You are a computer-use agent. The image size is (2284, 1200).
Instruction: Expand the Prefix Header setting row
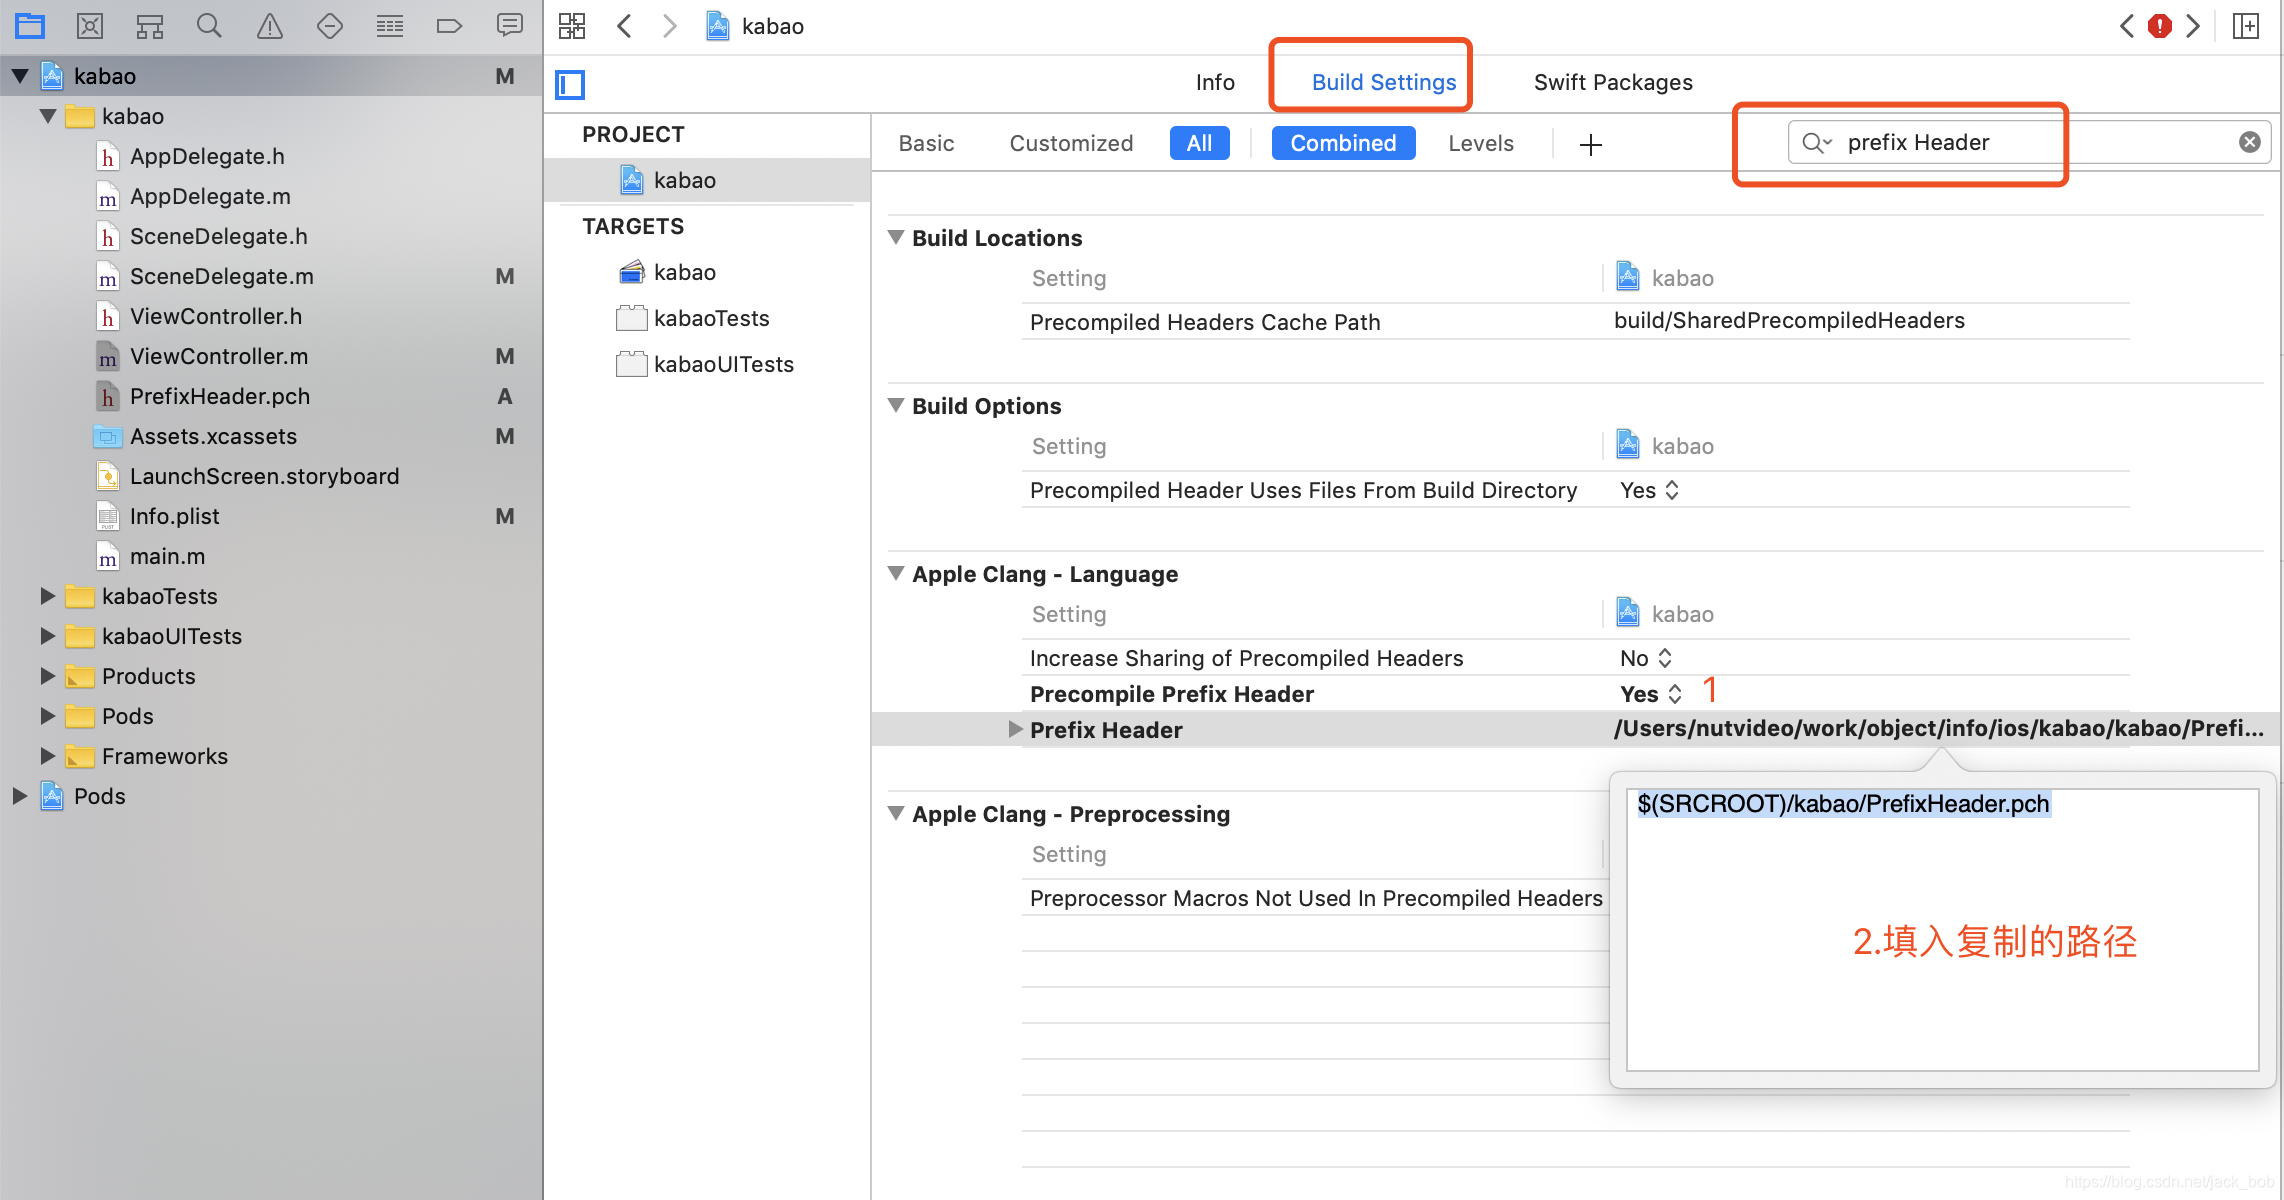tap(1015, 729)
